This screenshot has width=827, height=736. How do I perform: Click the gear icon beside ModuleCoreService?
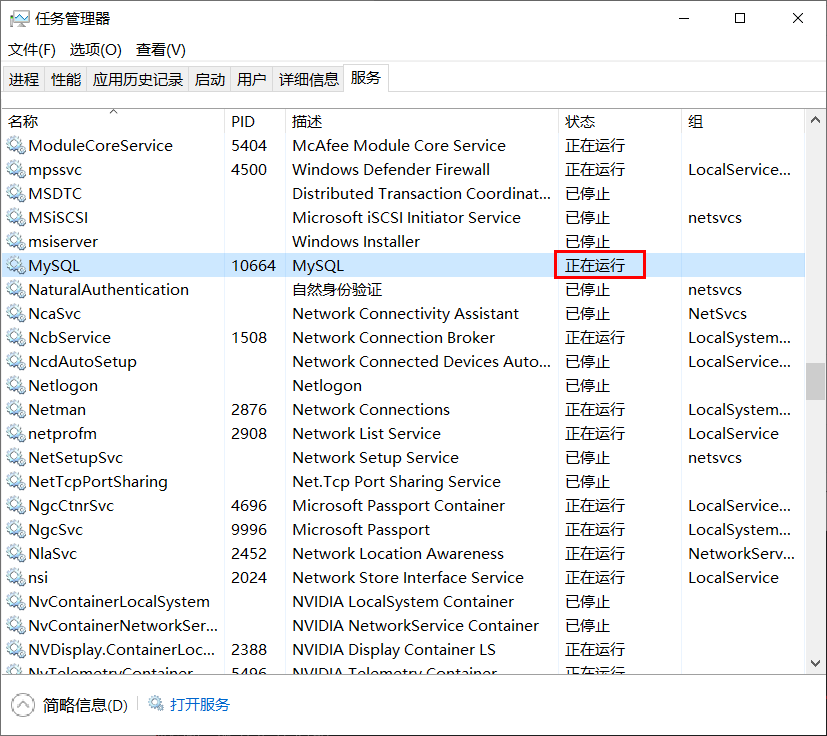point(16,145)
